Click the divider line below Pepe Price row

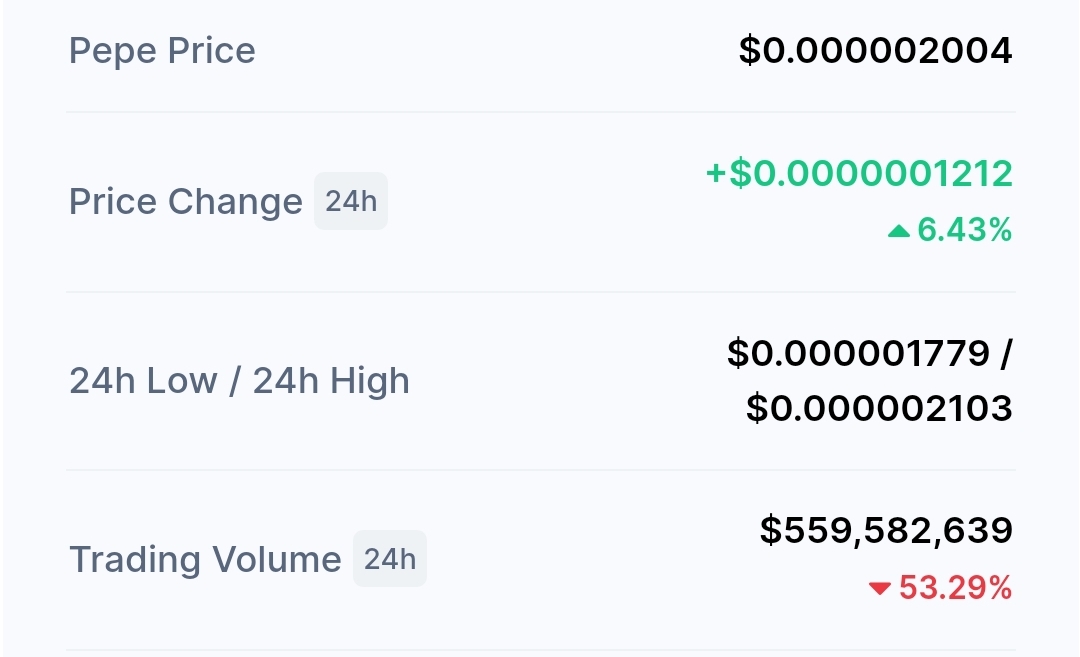point(540,112)
